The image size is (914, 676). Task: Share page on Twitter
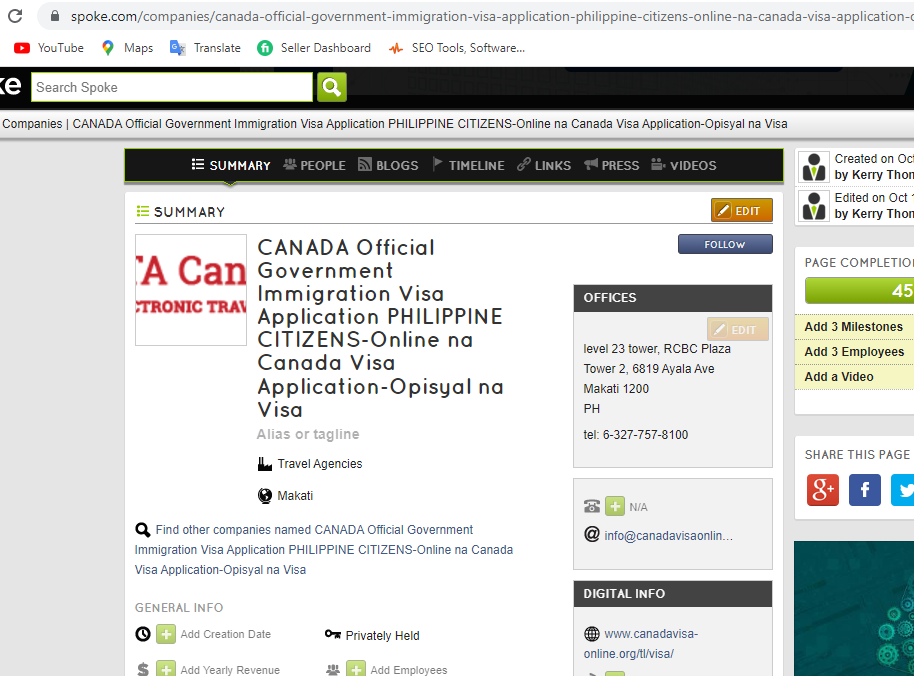tap(902, 490)
